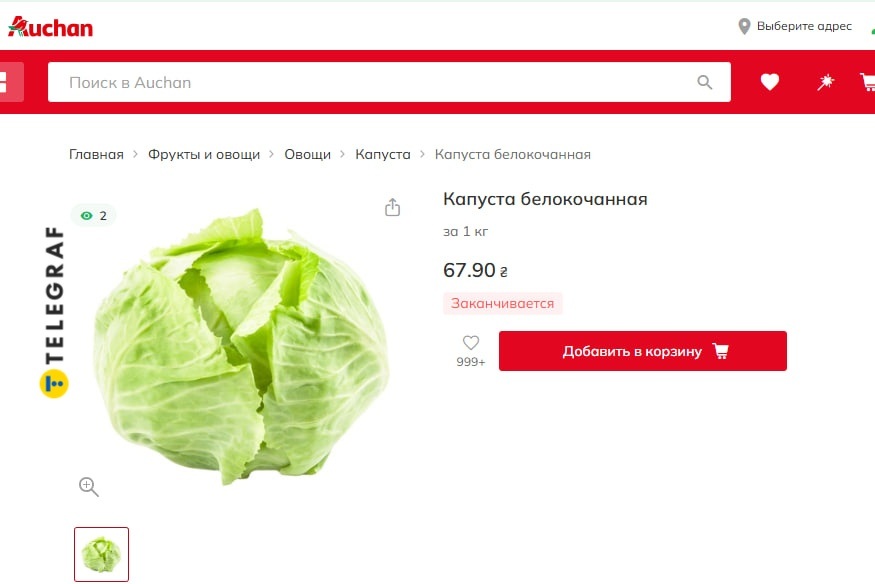875x584 pixels.
Task: Click the views eye badge showing 2
Action: [x=93, y=215]
